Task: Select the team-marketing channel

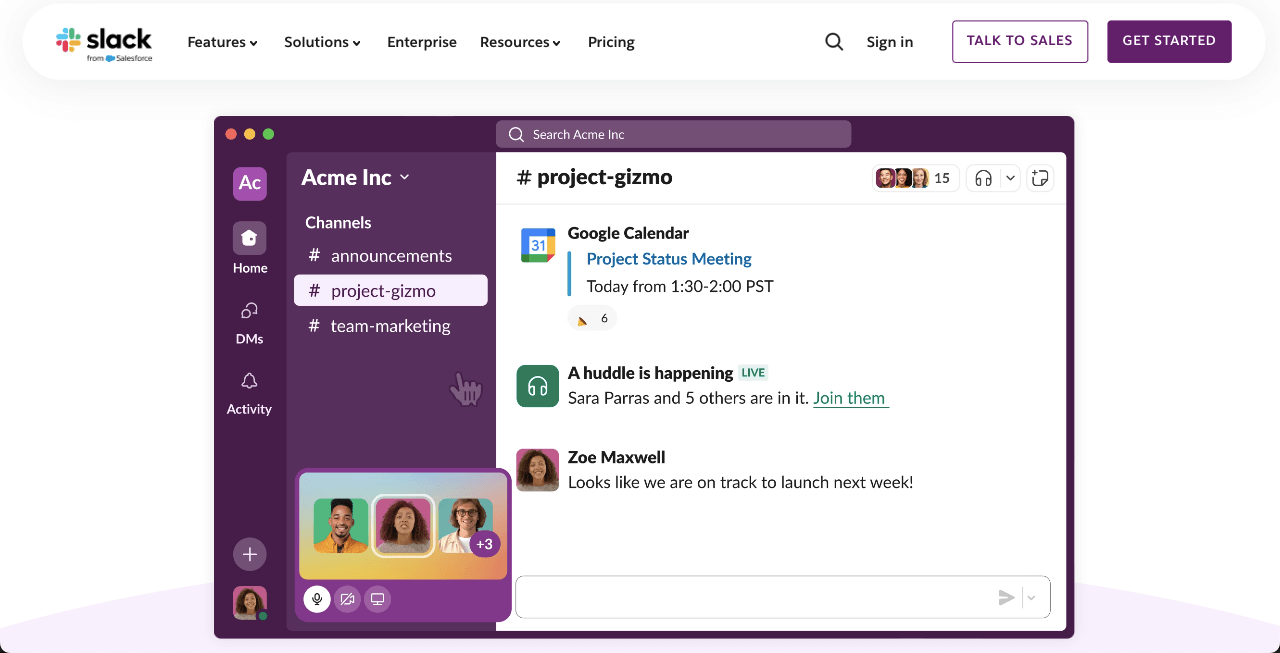Action: 391,326
